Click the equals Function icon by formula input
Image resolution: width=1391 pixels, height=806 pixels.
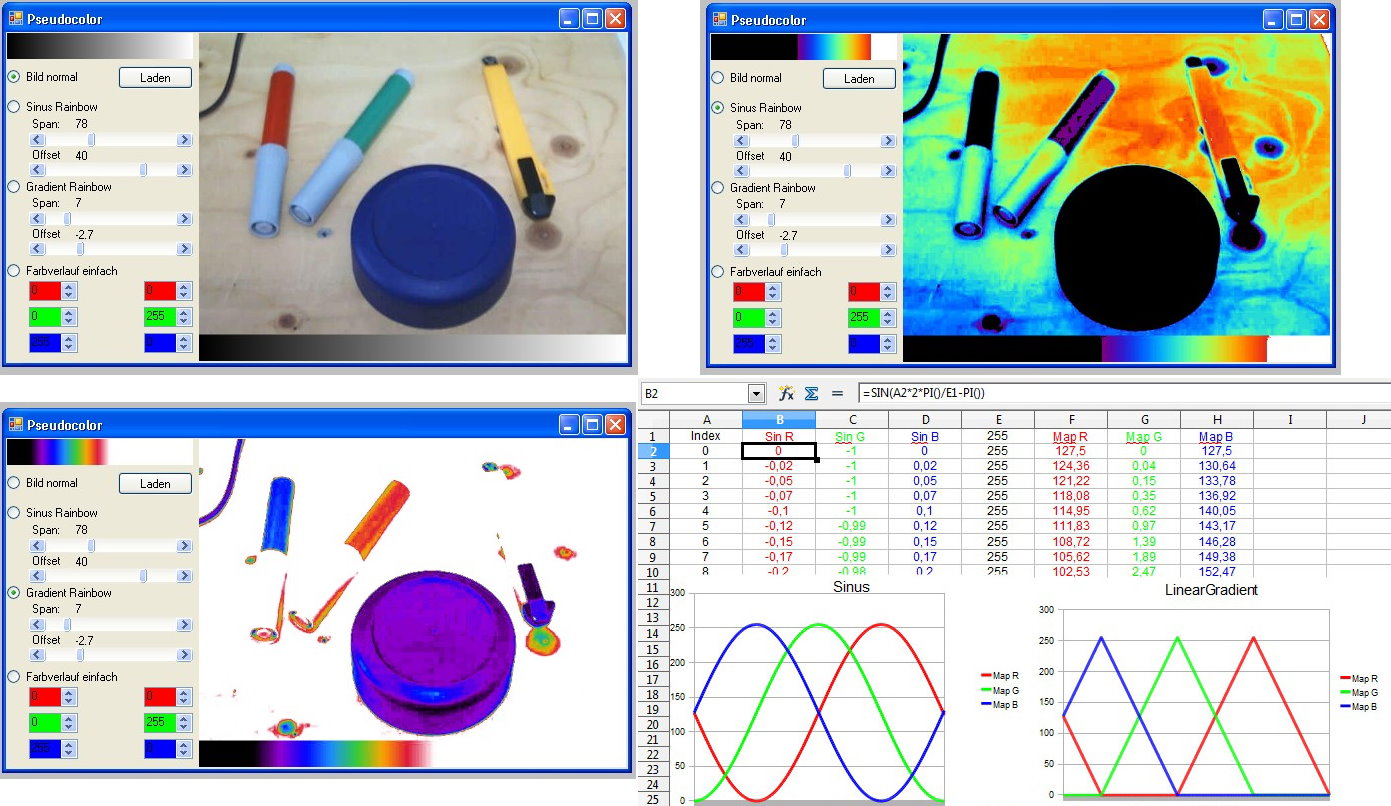[x=837, y=394]
